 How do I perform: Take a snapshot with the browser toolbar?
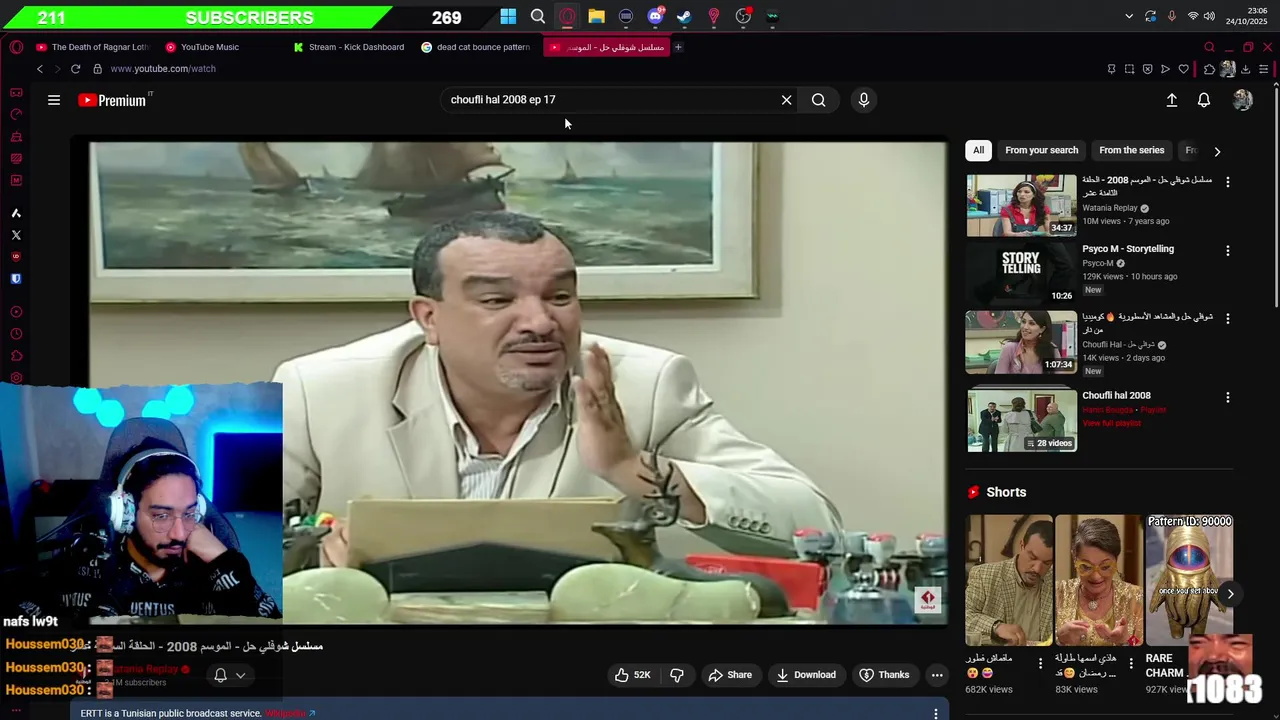click(1129, 69)
